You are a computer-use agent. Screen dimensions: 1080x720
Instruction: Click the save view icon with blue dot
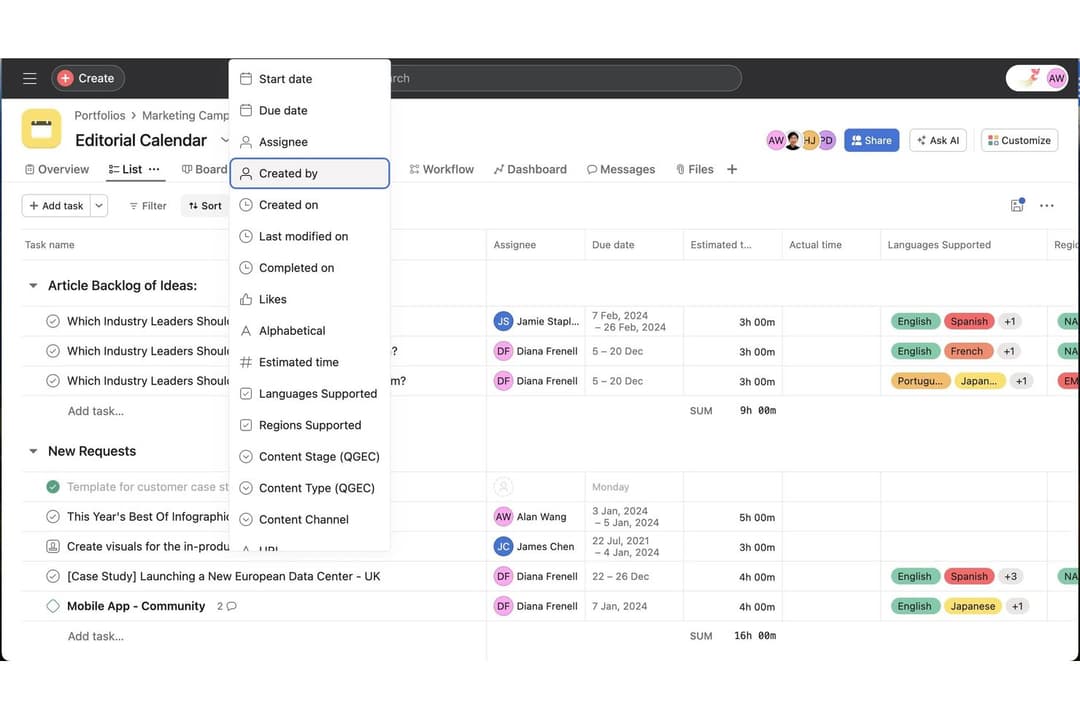click(1017, 205)
